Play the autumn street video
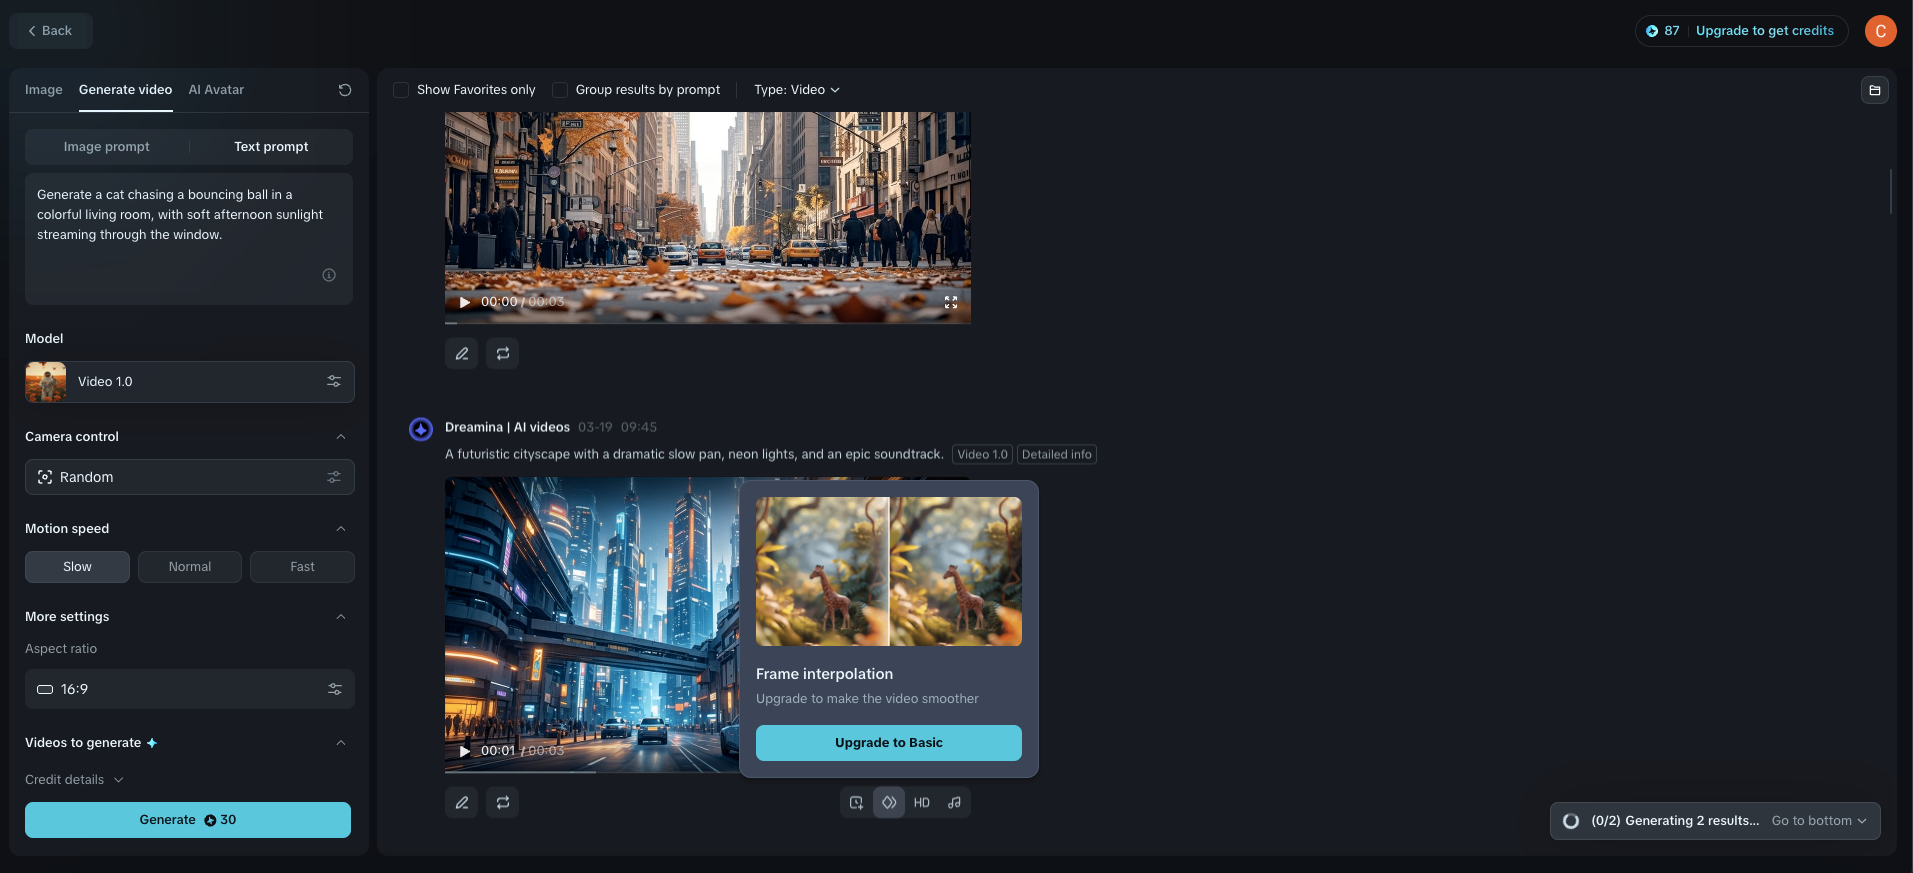Screen dimensions: 1913x873 [x=464, y=302]
